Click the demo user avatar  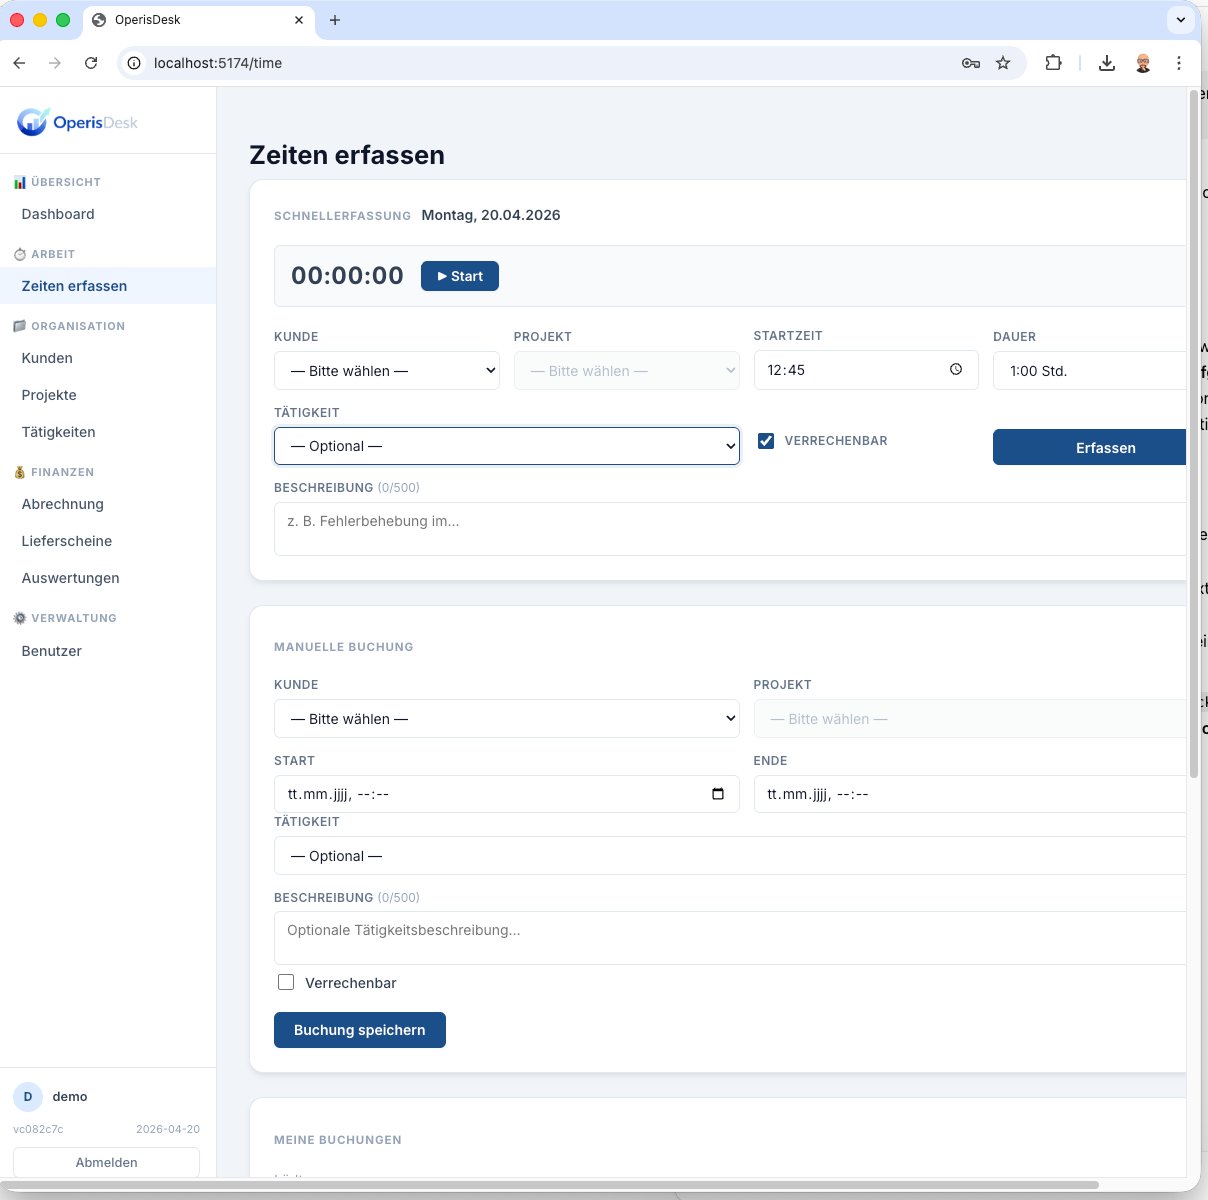pos(28,1097)
